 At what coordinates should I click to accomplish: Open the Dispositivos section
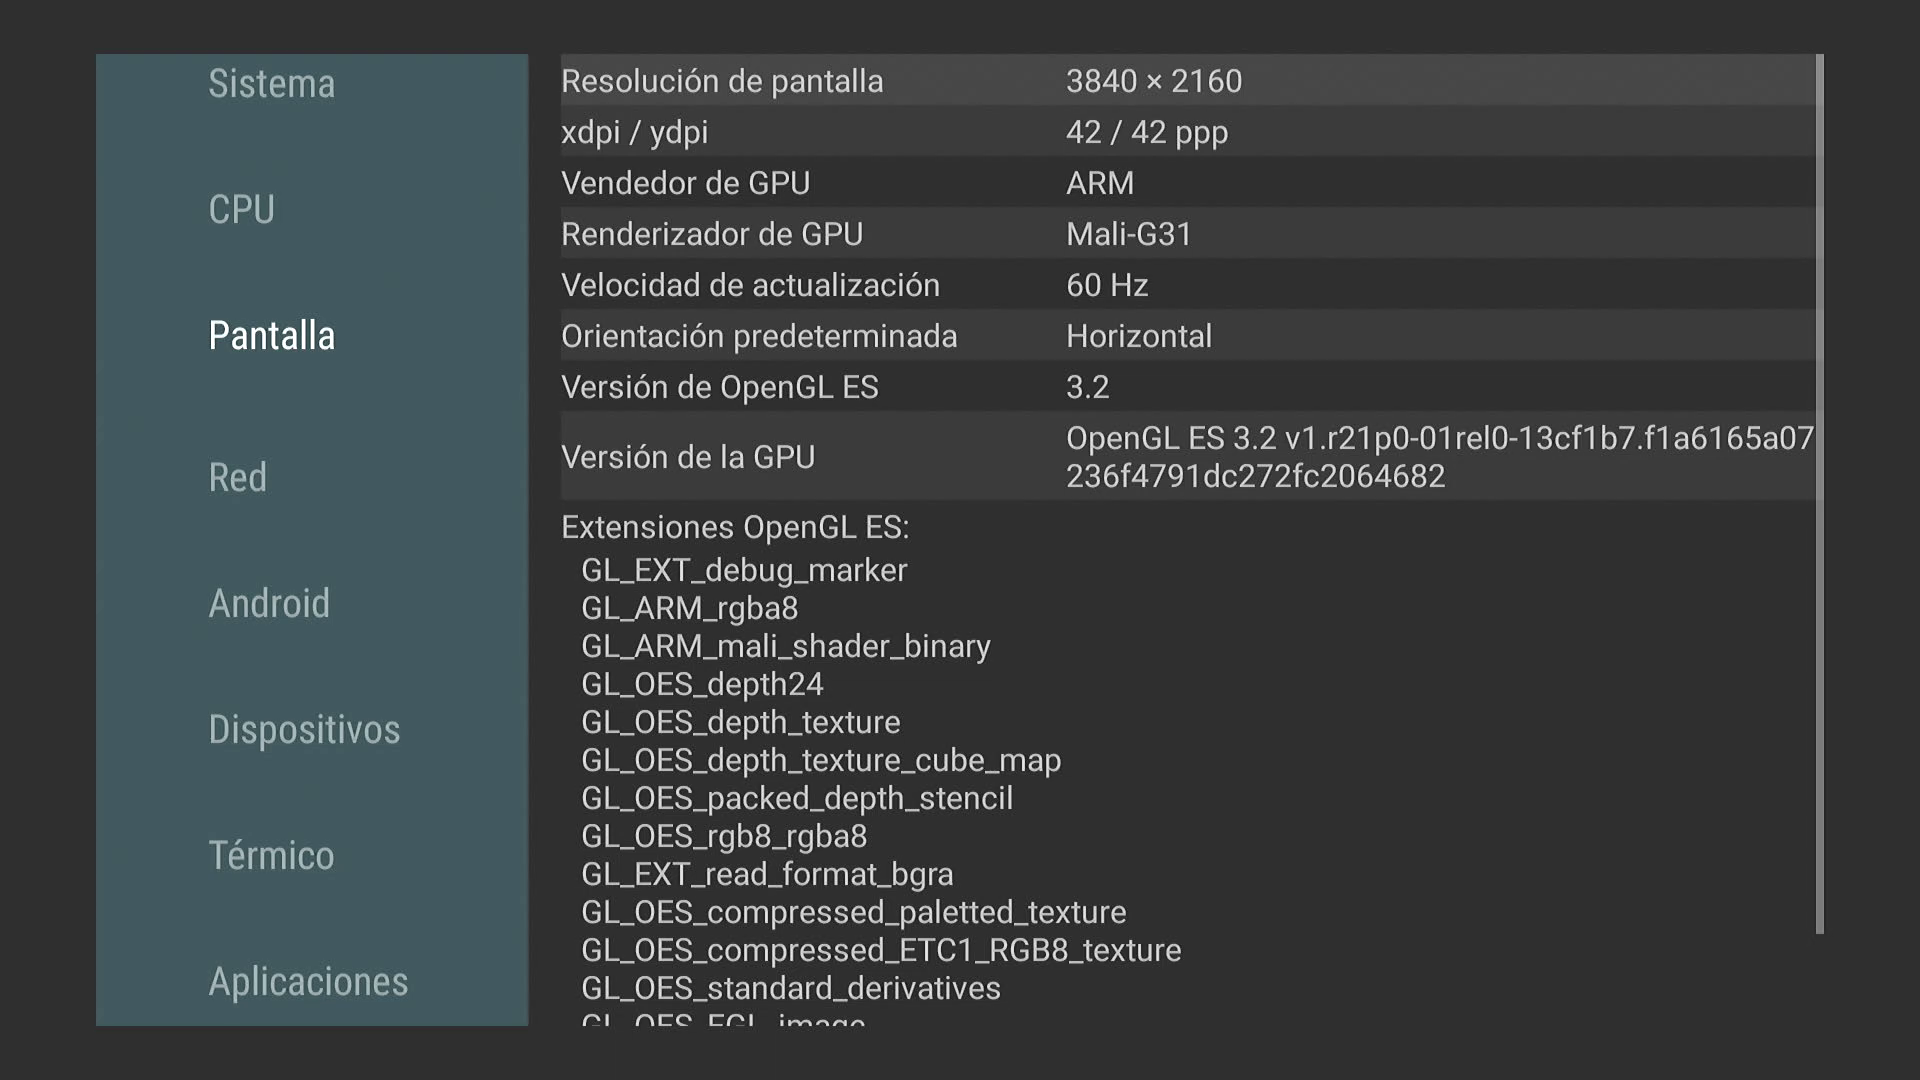(304, 730)
